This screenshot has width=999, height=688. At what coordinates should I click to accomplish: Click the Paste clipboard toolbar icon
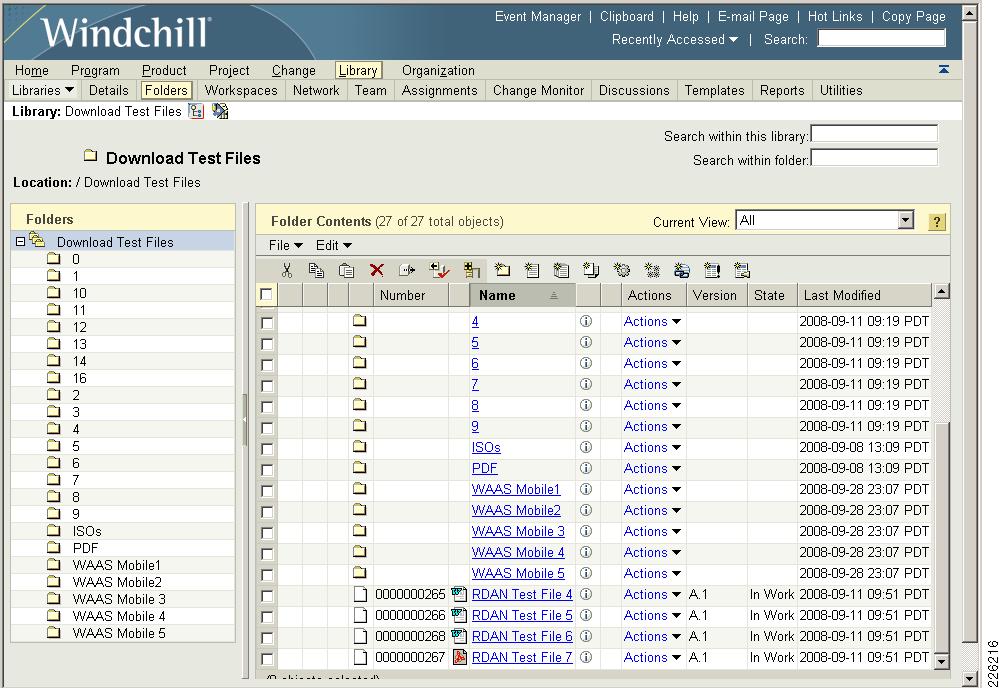coord(346,270)
